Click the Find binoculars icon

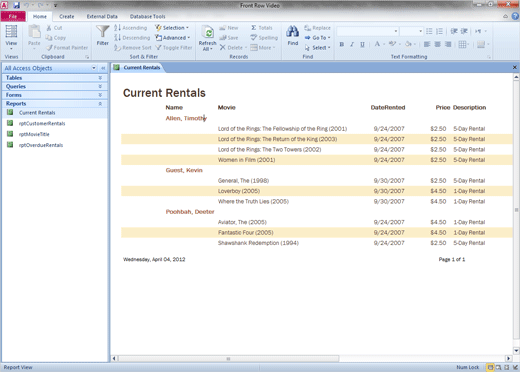pyautogui.click(x=292, y=32)
